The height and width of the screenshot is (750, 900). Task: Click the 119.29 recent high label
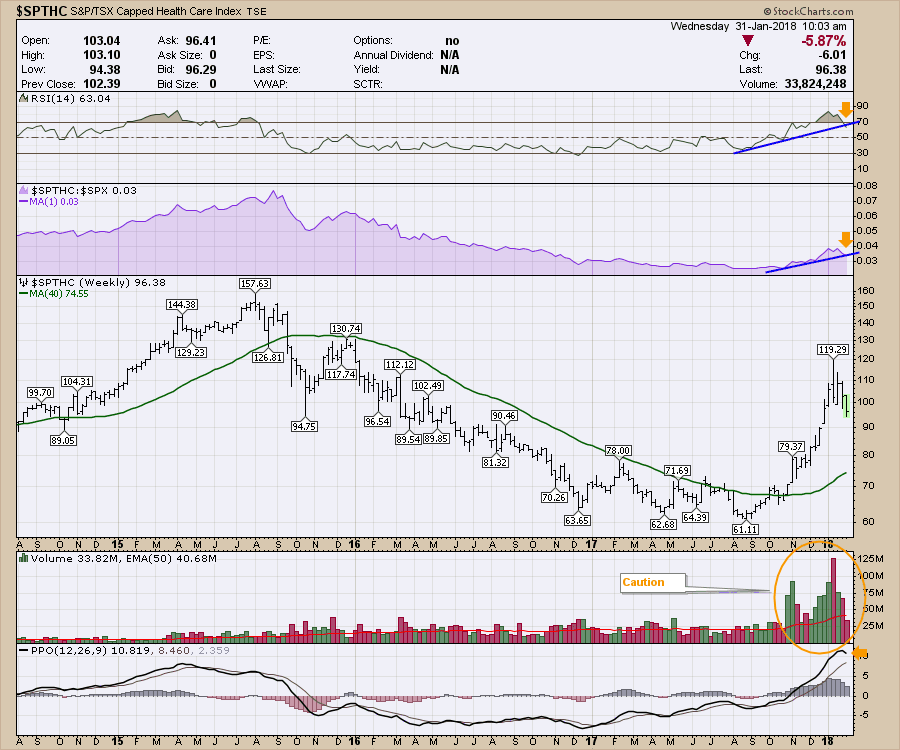pos(833,349)
